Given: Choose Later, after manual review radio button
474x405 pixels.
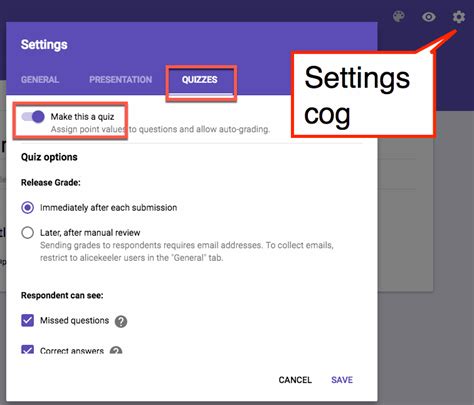Looking at the screenshot, I should tap(27, 233).
